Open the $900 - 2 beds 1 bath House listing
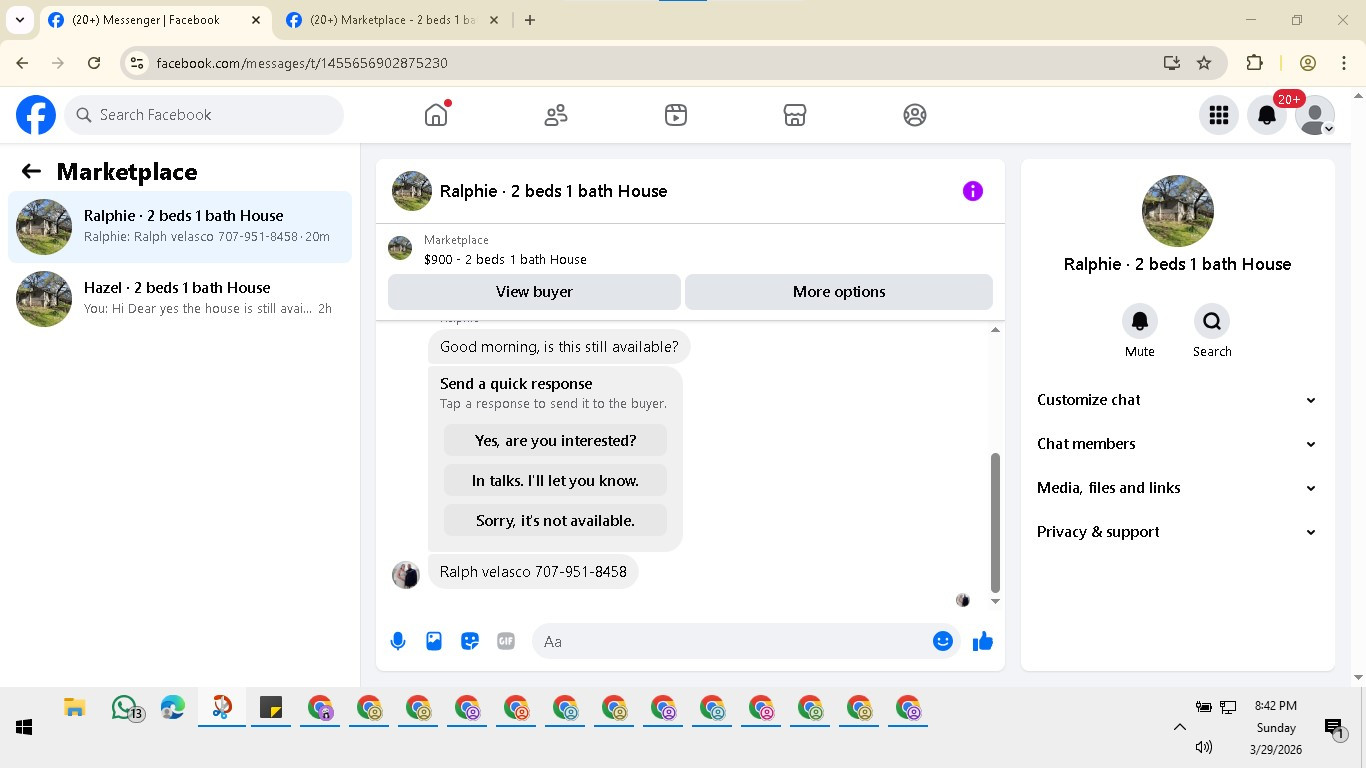1366x768 pixels. tap(505, 259)
